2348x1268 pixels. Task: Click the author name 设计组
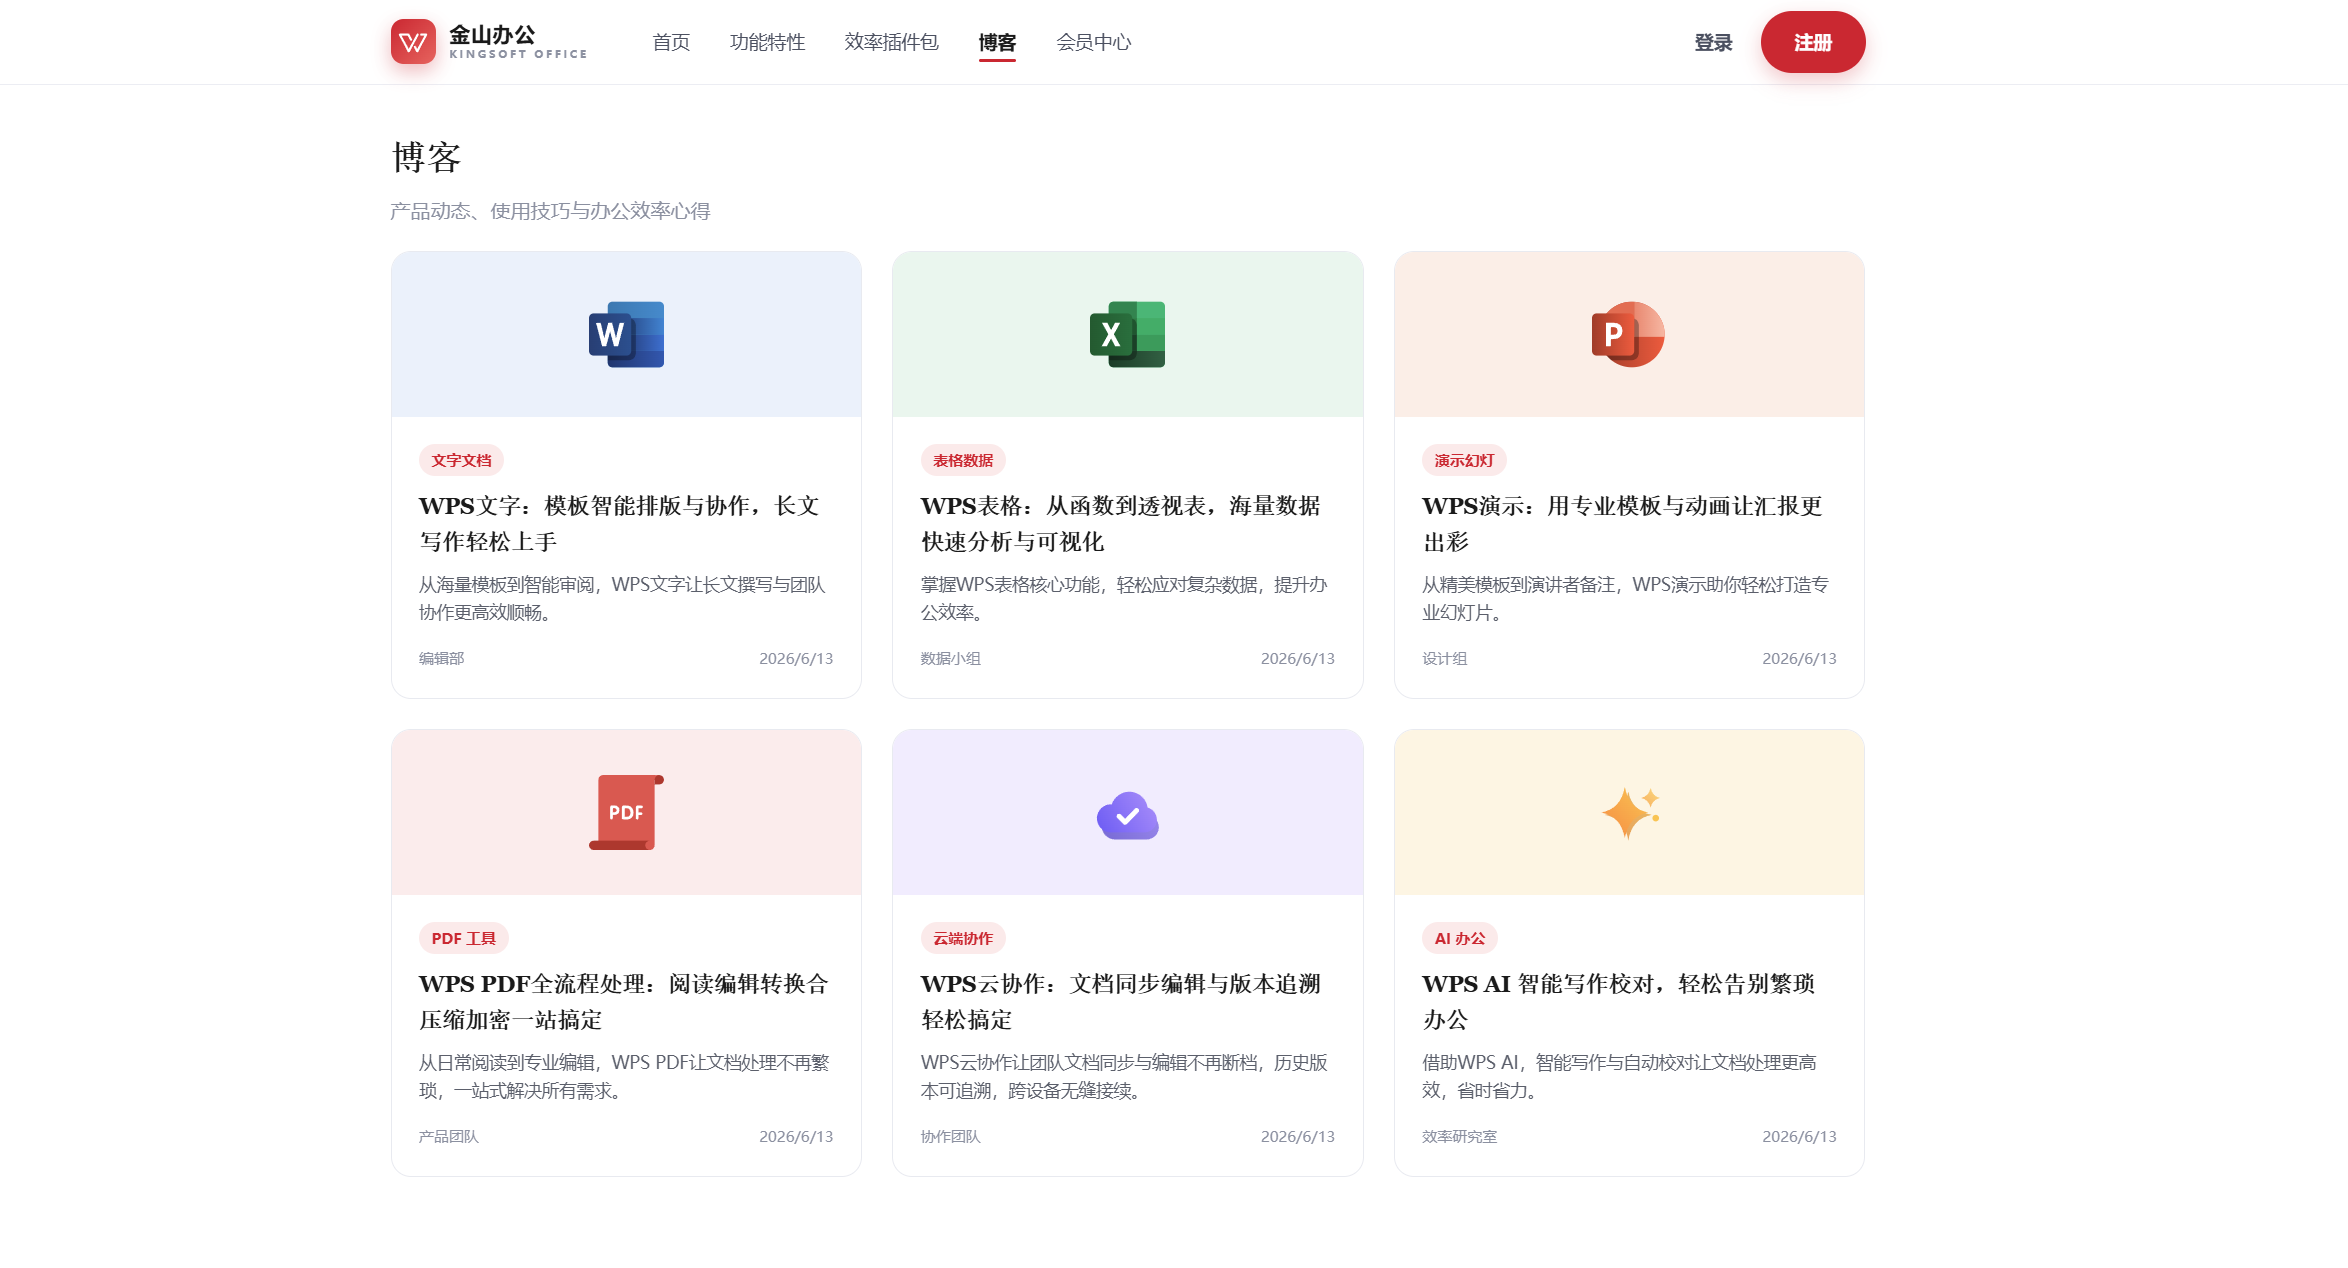coord(1444,658)
